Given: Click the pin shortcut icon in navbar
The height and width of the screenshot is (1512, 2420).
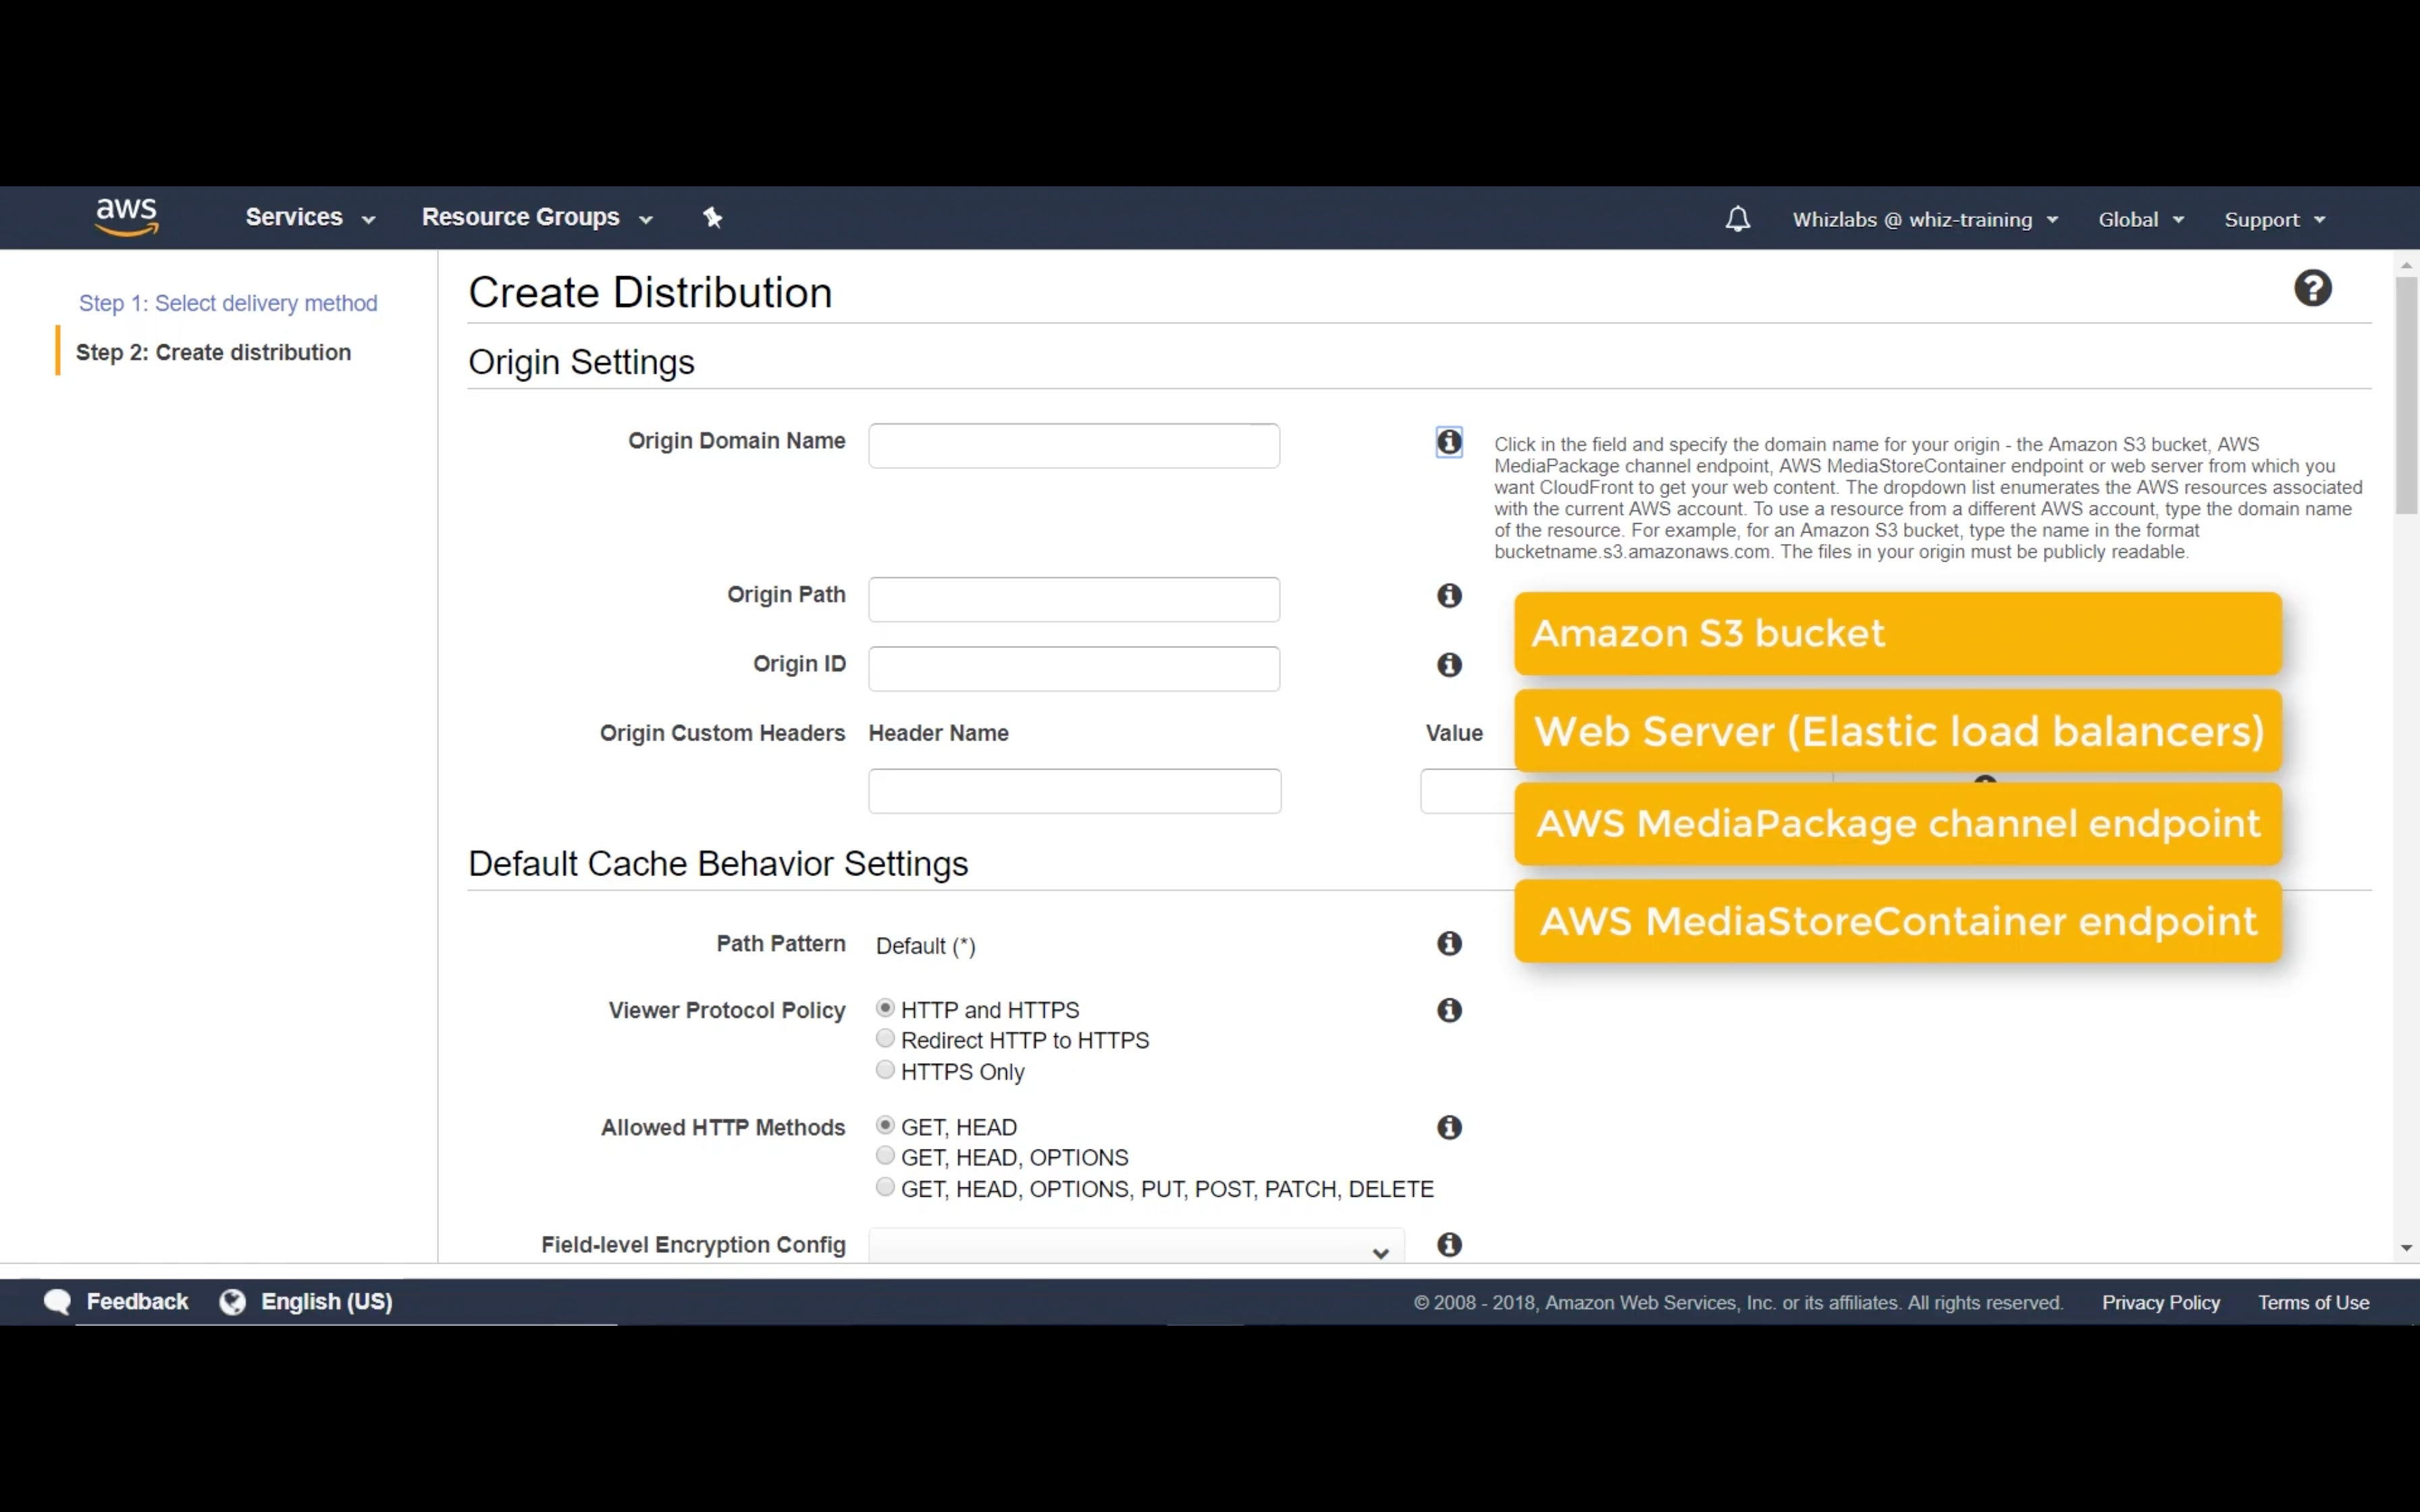Looking at the screenshot, I should coord(712,217).
